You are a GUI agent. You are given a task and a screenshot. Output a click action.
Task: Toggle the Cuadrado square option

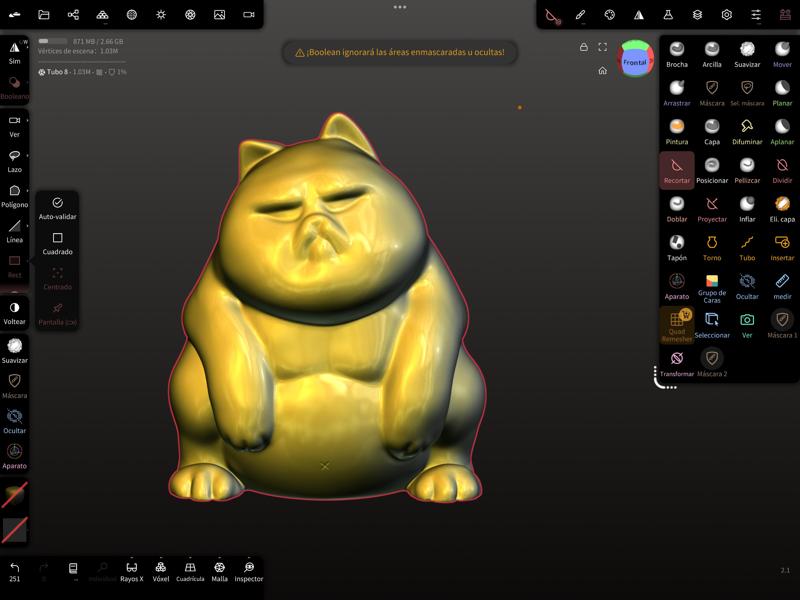coord(57,243)
